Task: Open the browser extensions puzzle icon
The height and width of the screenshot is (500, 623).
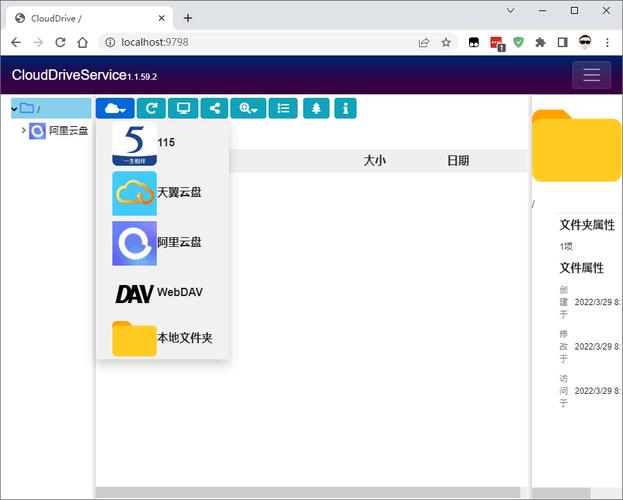Action: [540, 42]
